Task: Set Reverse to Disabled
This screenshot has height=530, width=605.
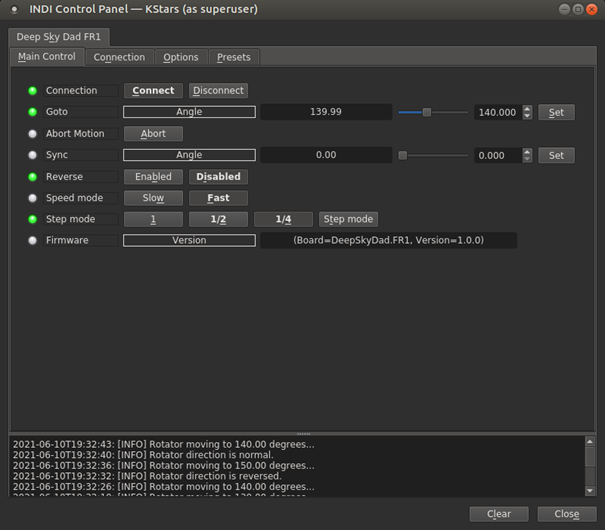Action: 218,177
